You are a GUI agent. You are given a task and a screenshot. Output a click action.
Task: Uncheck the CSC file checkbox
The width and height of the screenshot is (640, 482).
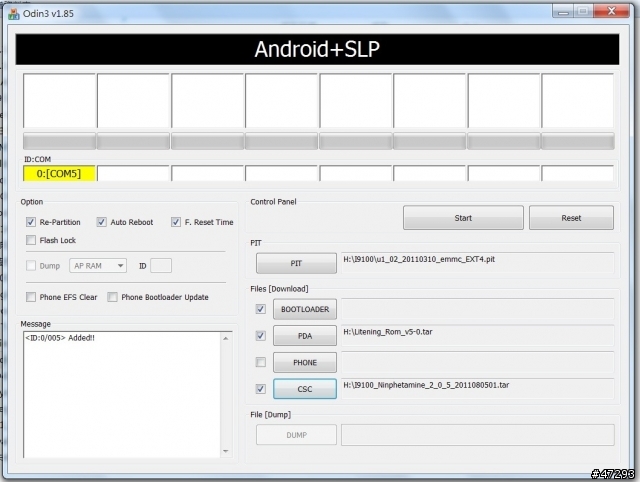(x=260, y=389)
